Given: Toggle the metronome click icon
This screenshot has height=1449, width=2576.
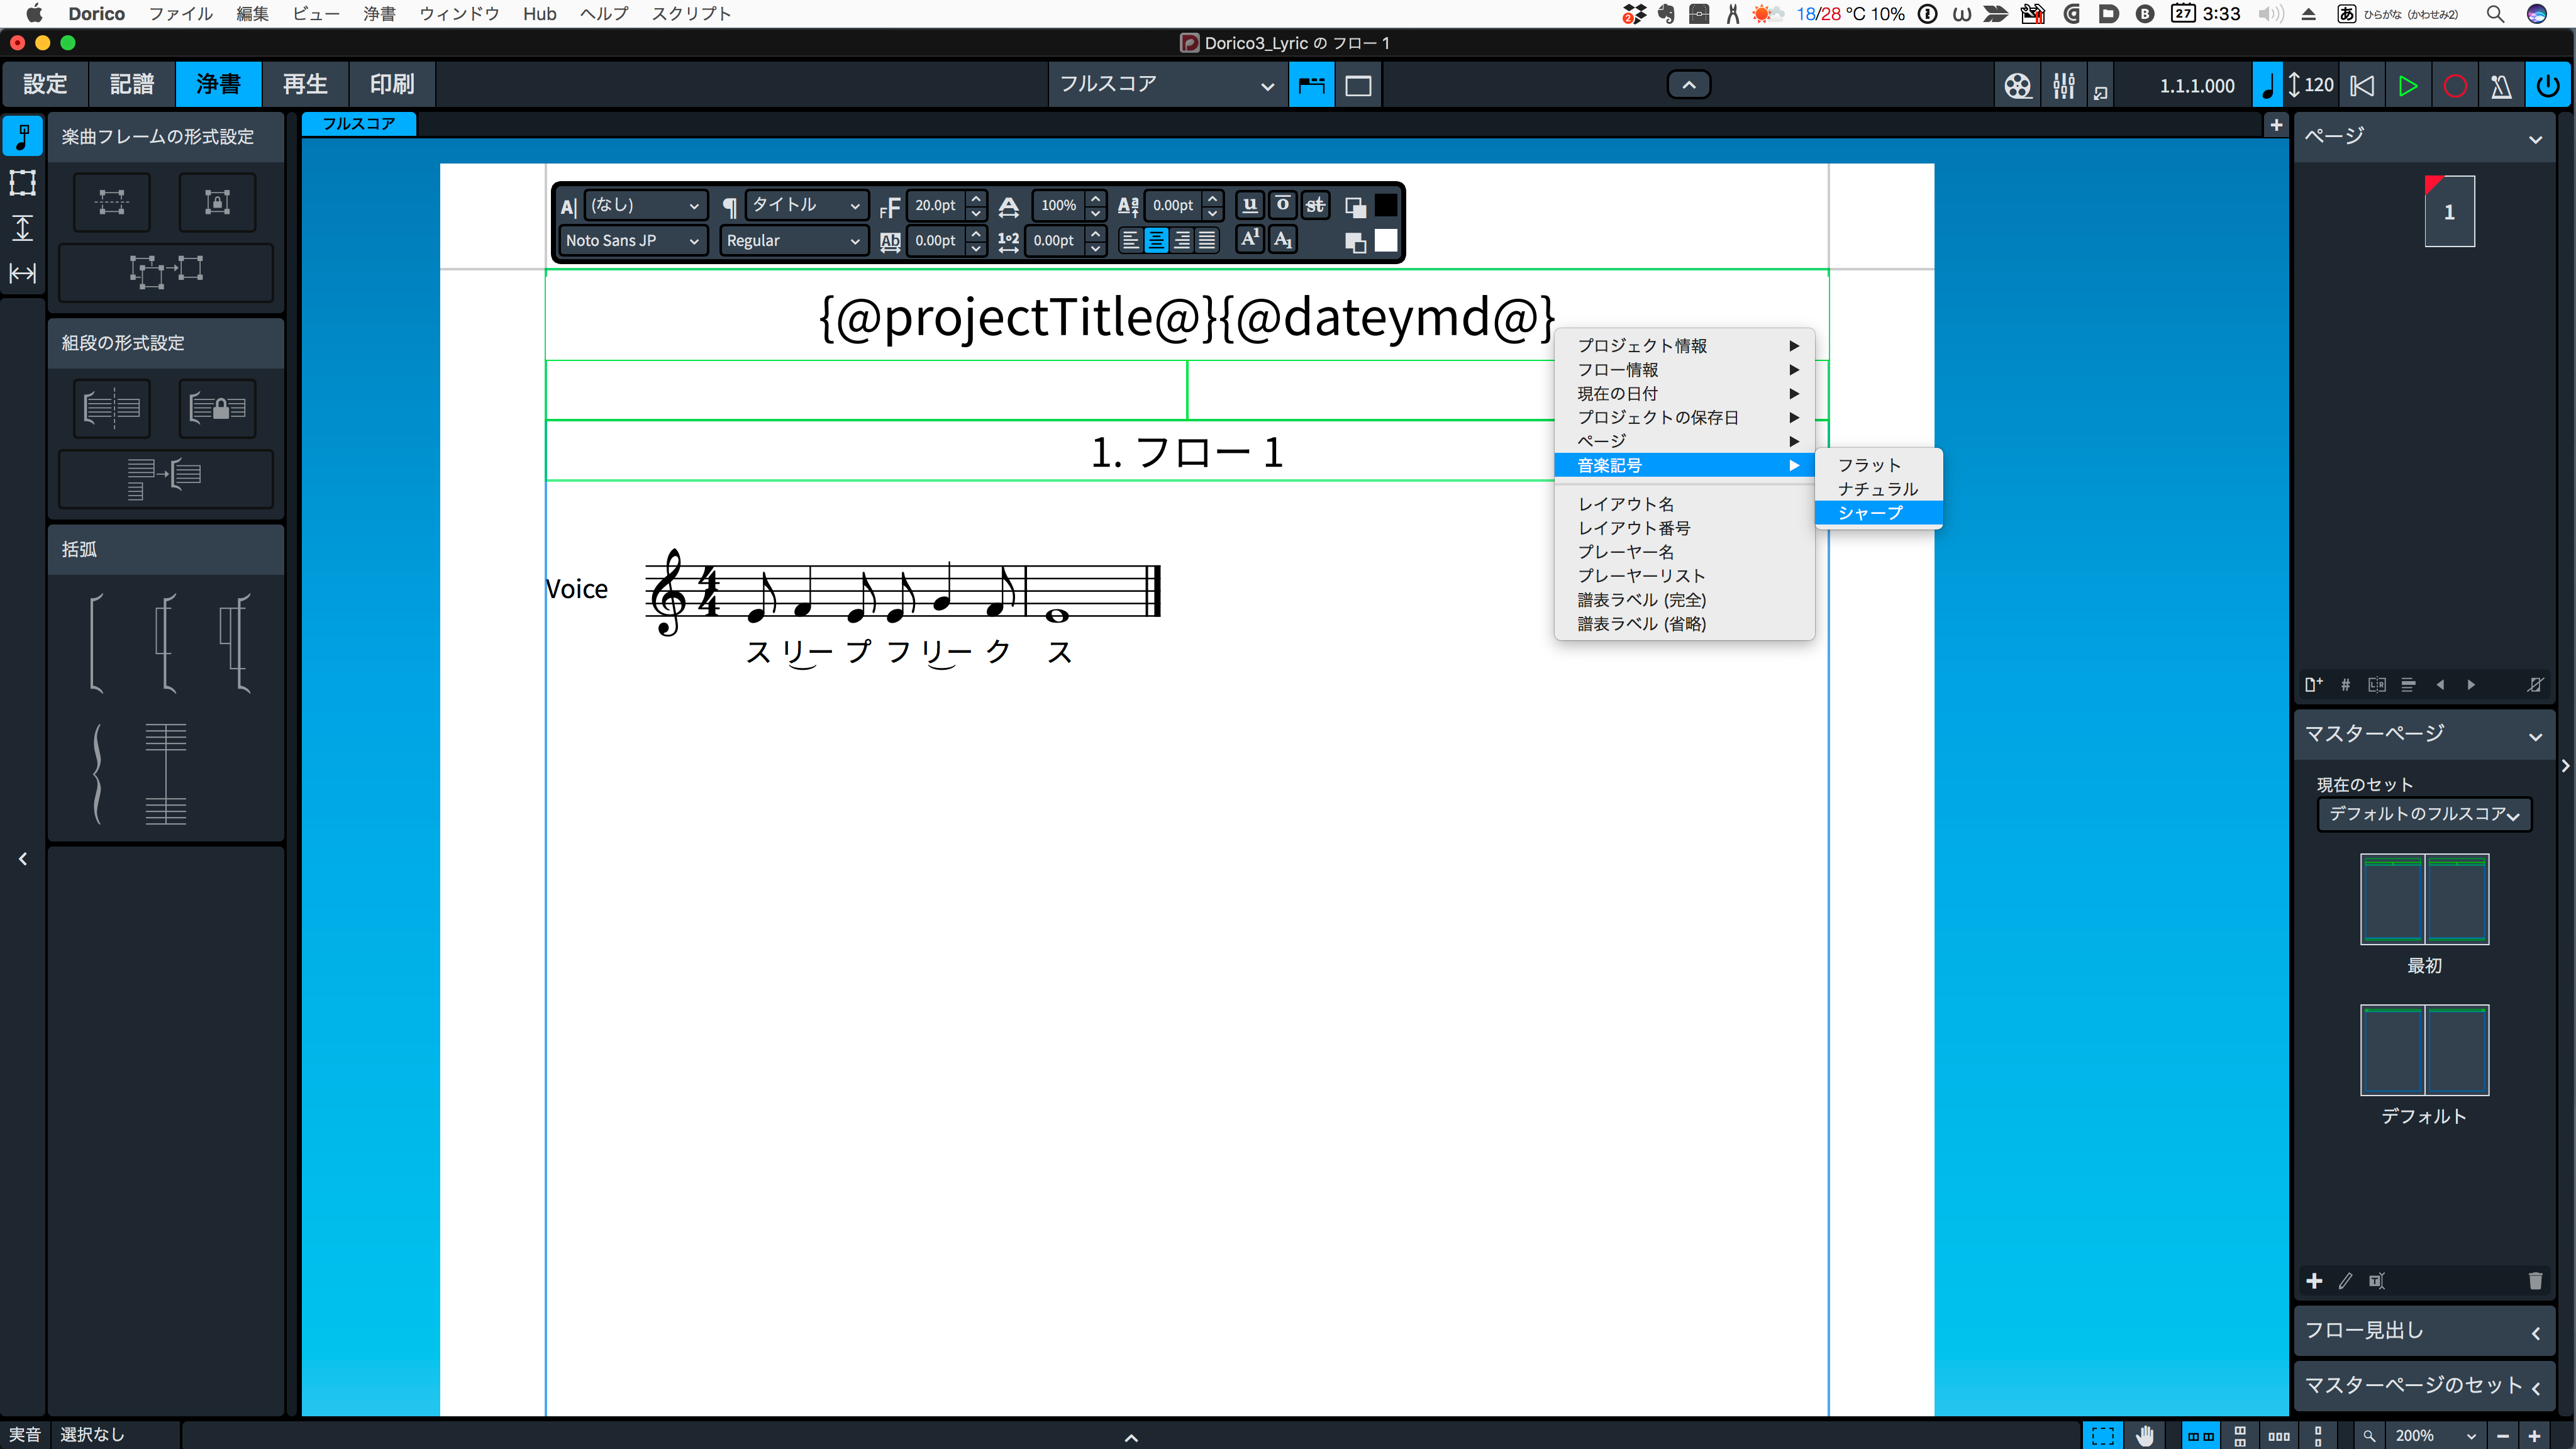Looking at the screenshot, I should (x=2500, y=86).
